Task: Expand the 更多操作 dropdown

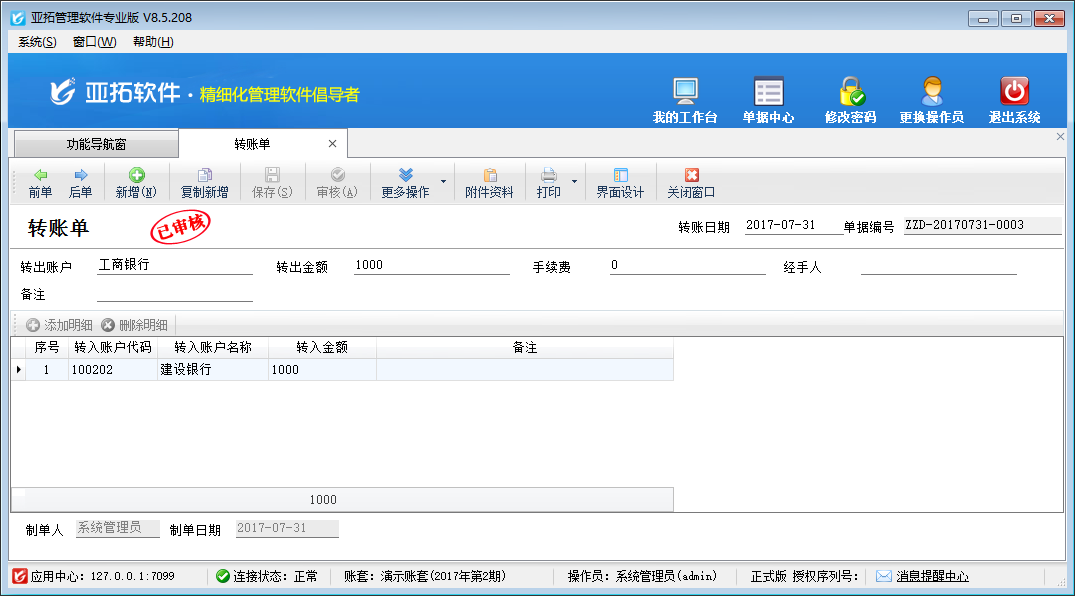Action: pyautogui.click(x=443, y=182)
